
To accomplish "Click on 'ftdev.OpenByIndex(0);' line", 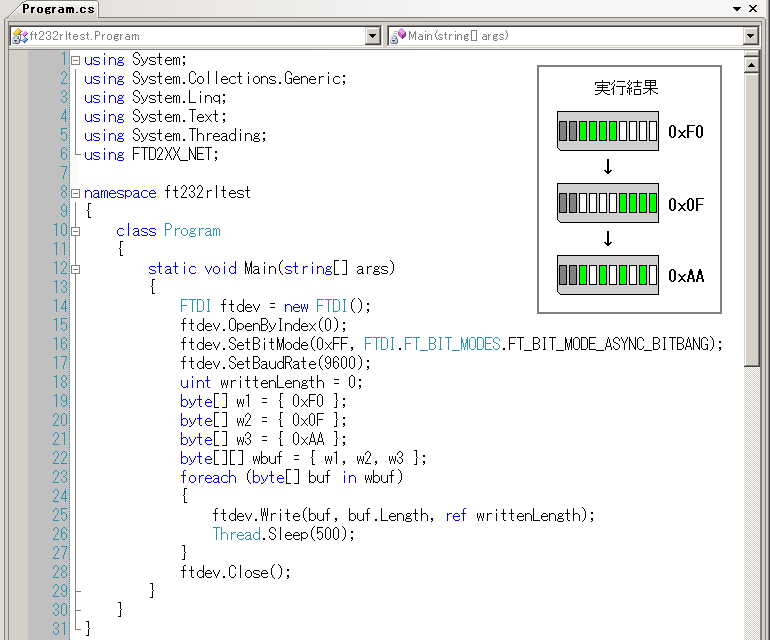I will coord(263,326).
